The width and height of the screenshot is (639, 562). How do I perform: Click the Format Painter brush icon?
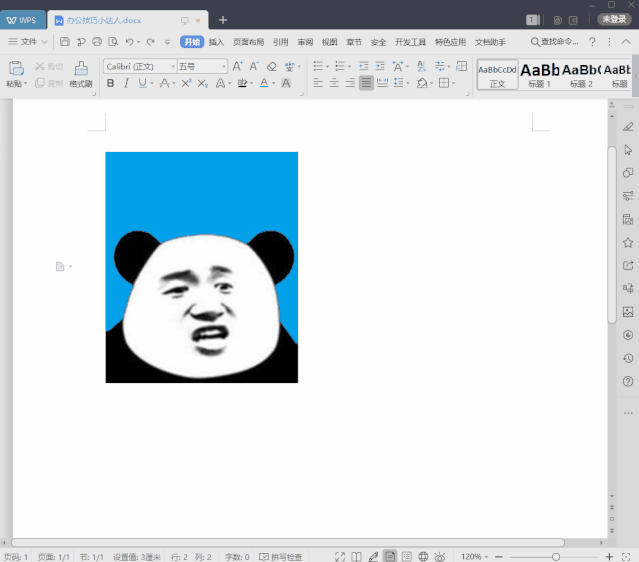tap(81, 69)
